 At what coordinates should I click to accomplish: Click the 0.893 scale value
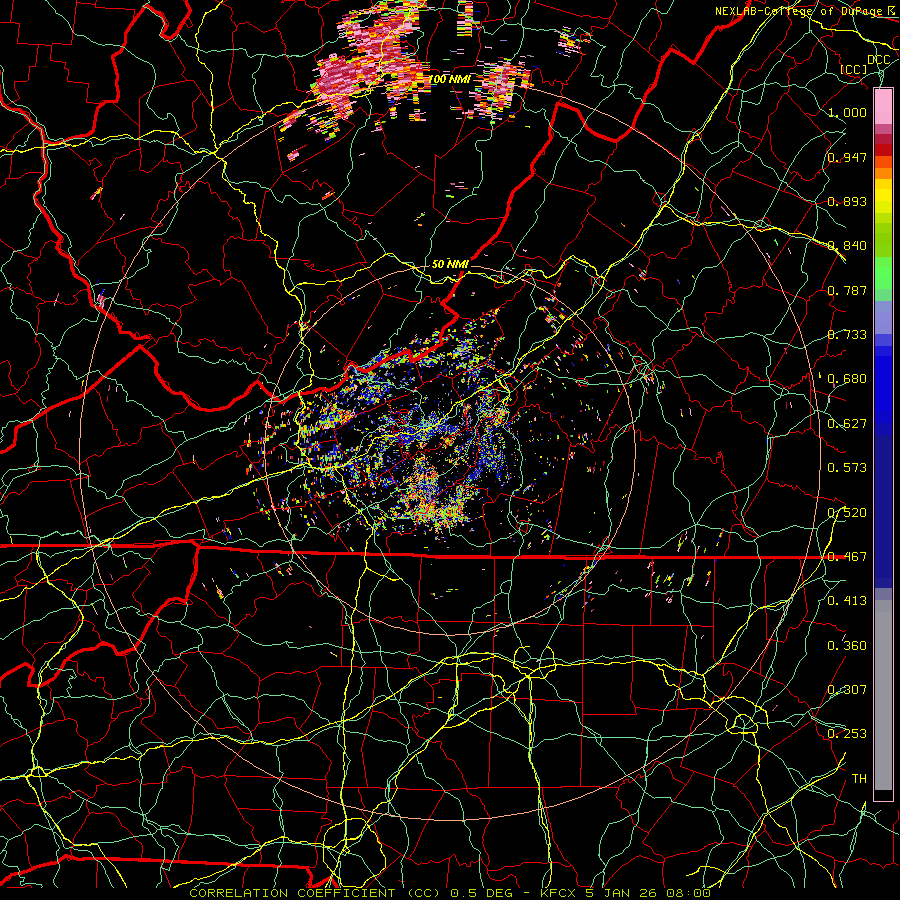[847, 201]
